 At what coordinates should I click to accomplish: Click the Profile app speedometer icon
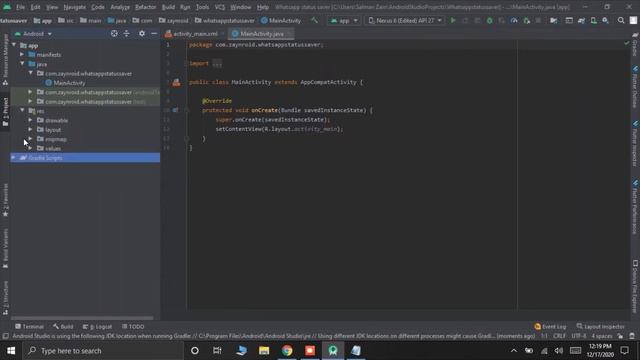coord(514,20)
